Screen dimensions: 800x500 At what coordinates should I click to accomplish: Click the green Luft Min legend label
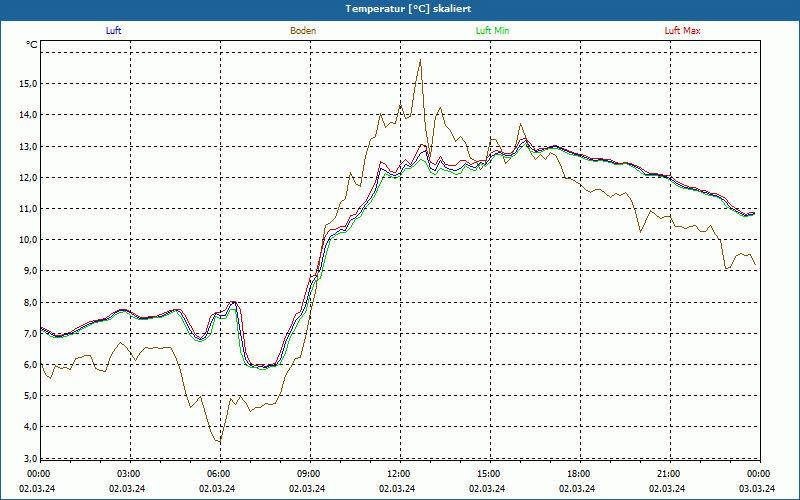tap(492, 31)
